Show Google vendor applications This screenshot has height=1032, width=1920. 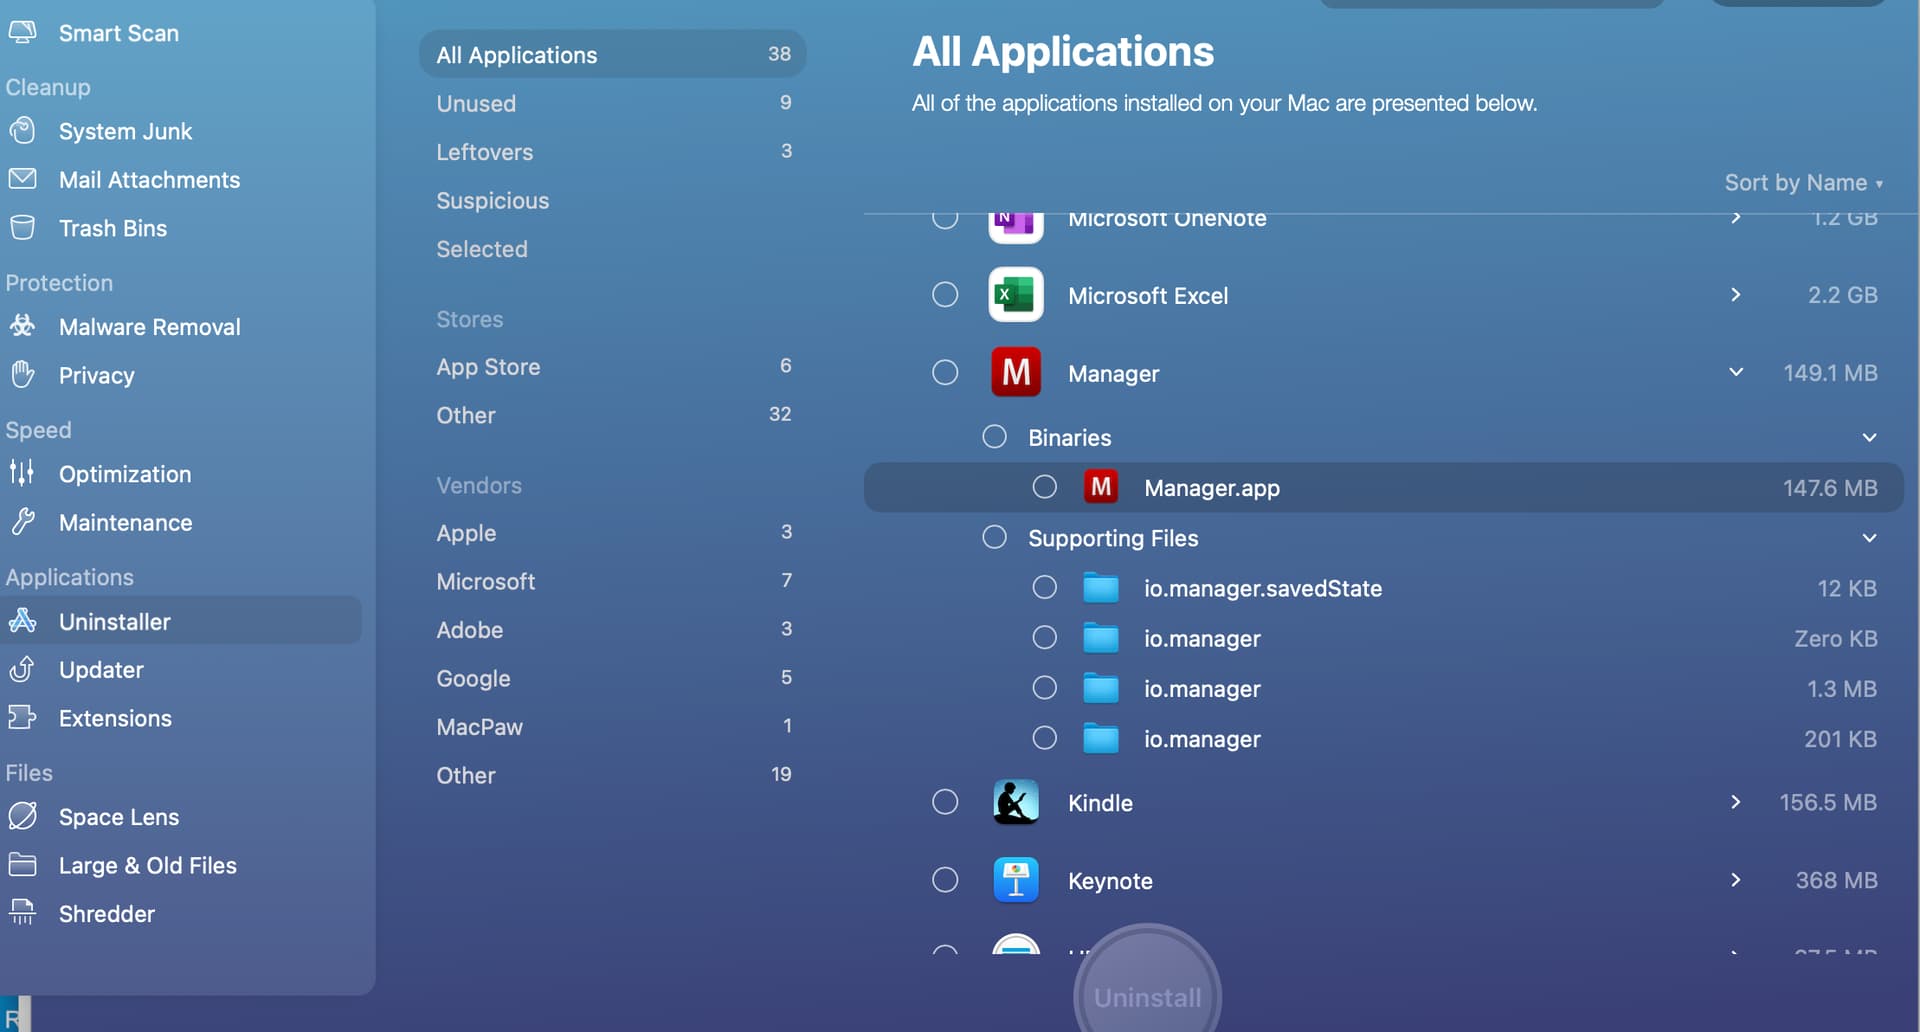pos(613,677)
